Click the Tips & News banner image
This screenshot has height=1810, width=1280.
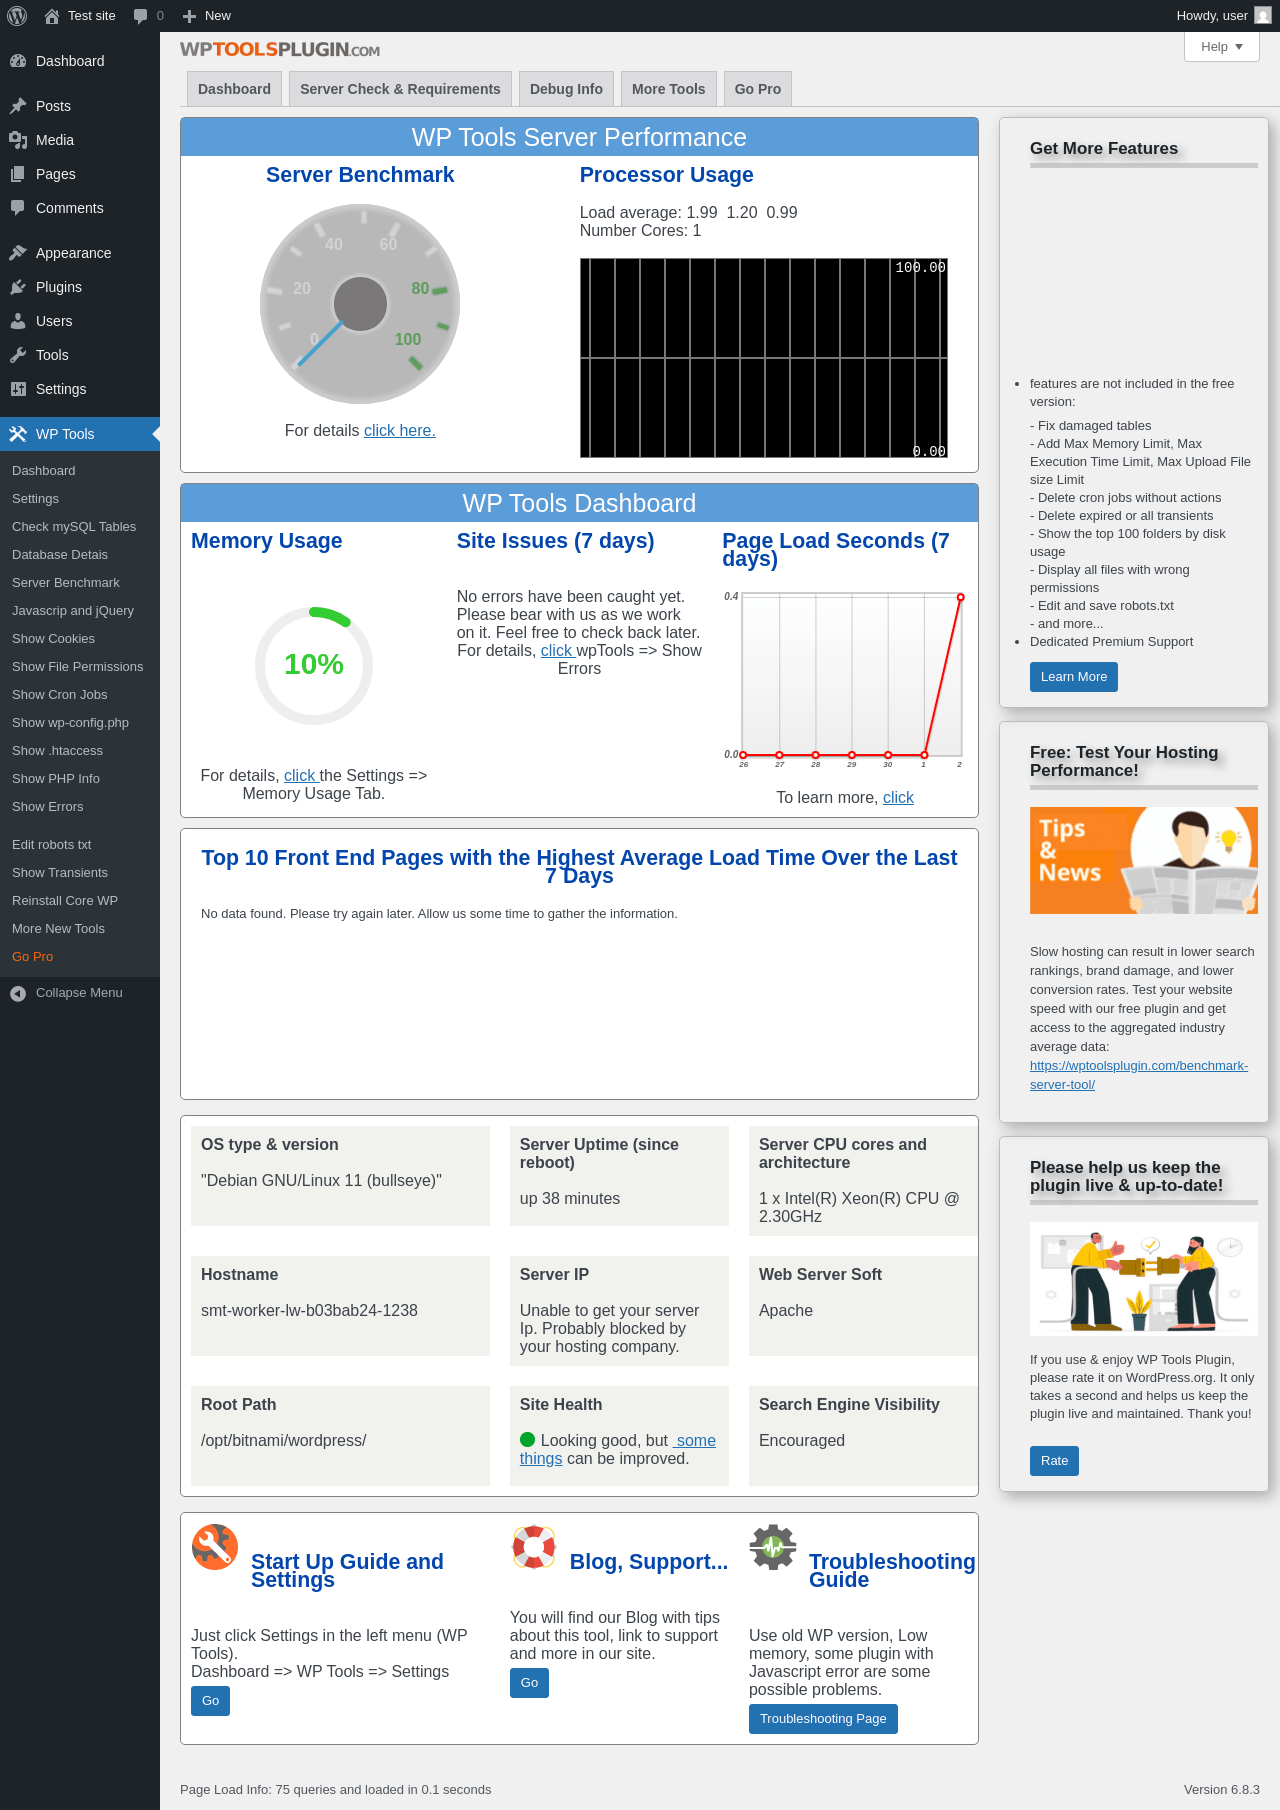(1144, 861)
